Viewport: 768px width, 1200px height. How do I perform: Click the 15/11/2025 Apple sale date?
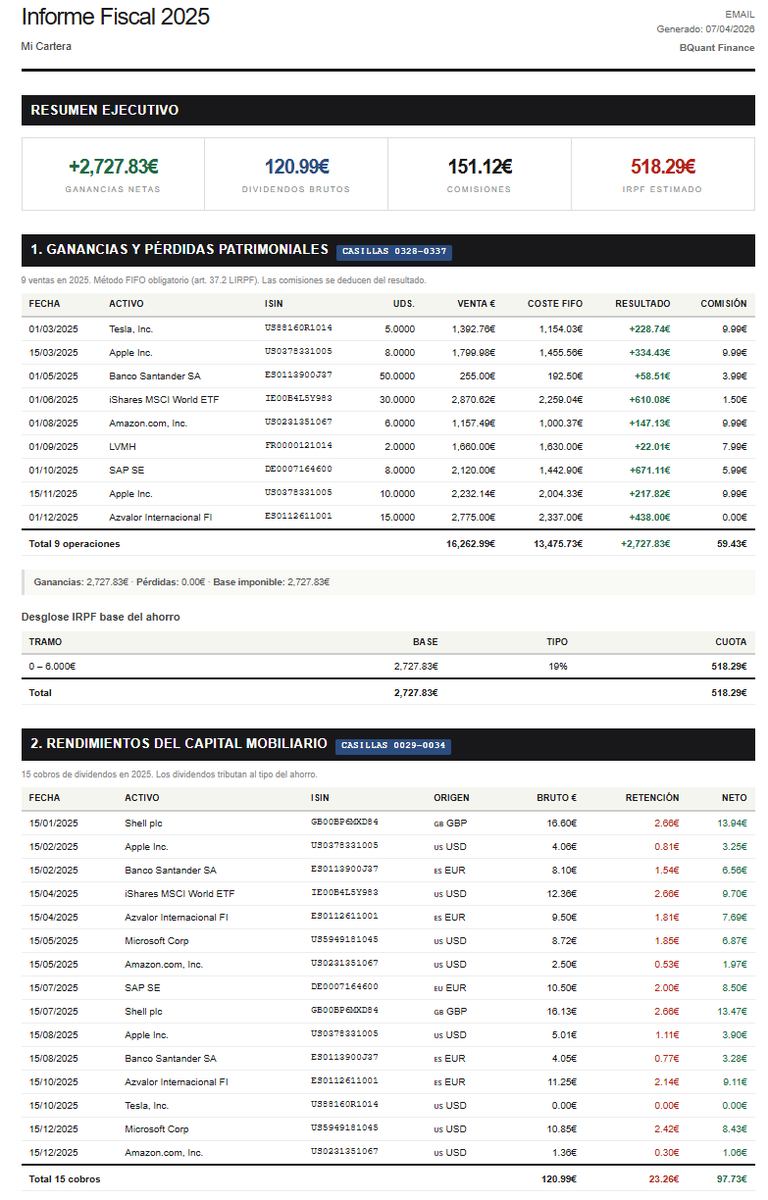pyautogui.click(x=52, y=493)
